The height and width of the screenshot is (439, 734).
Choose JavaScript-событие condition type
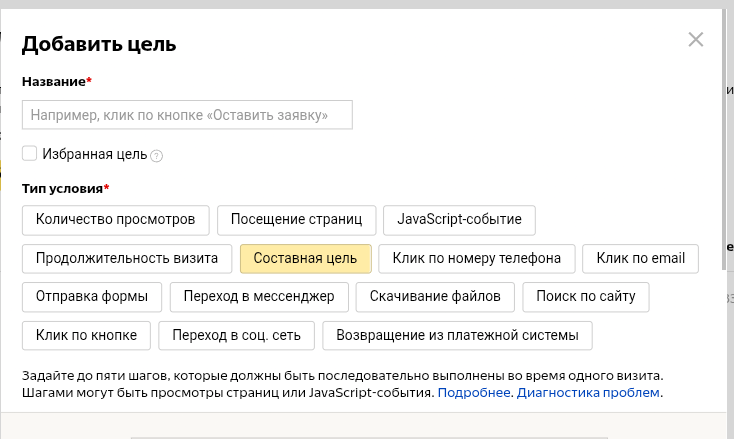click(x=459, y=220)
